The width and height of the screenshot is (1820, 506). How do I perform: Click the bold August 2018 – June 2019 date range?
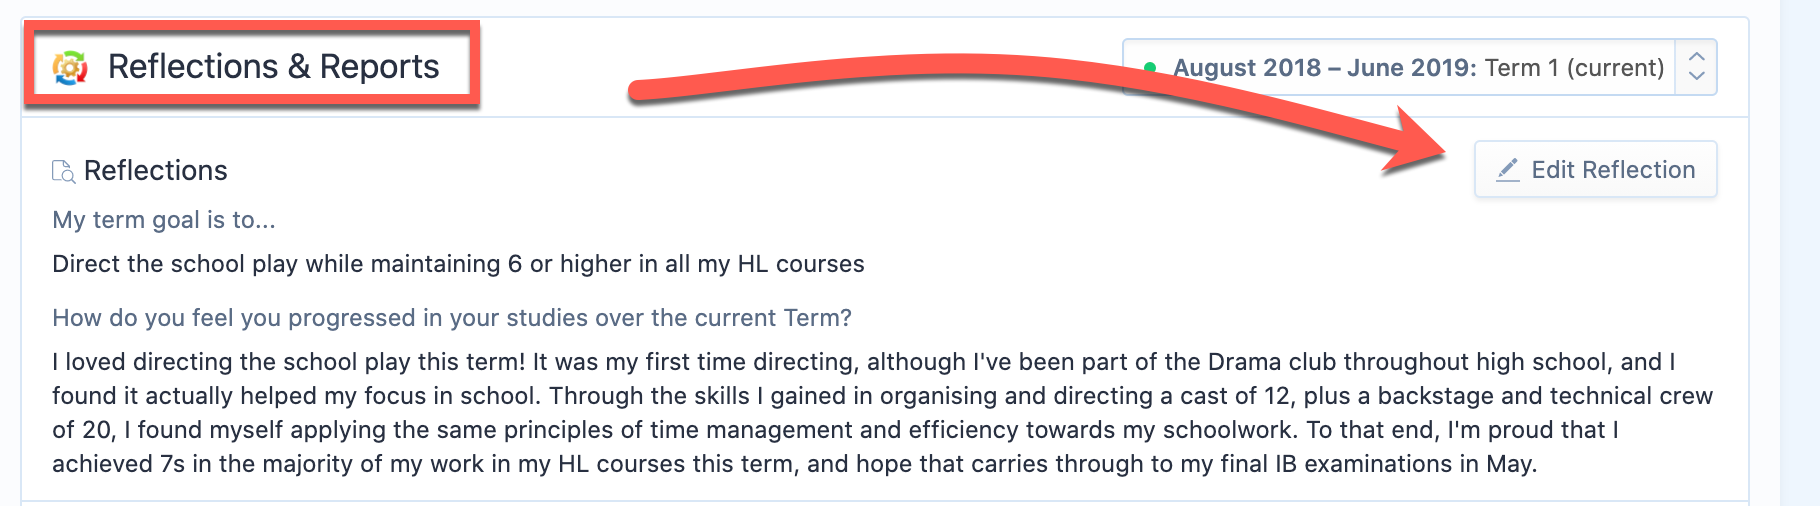point(1325,68)
